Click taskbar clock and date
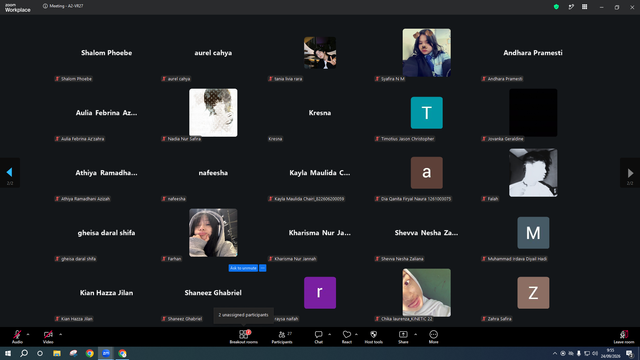Screen dimensions: 640x360 tap(611, 353)
